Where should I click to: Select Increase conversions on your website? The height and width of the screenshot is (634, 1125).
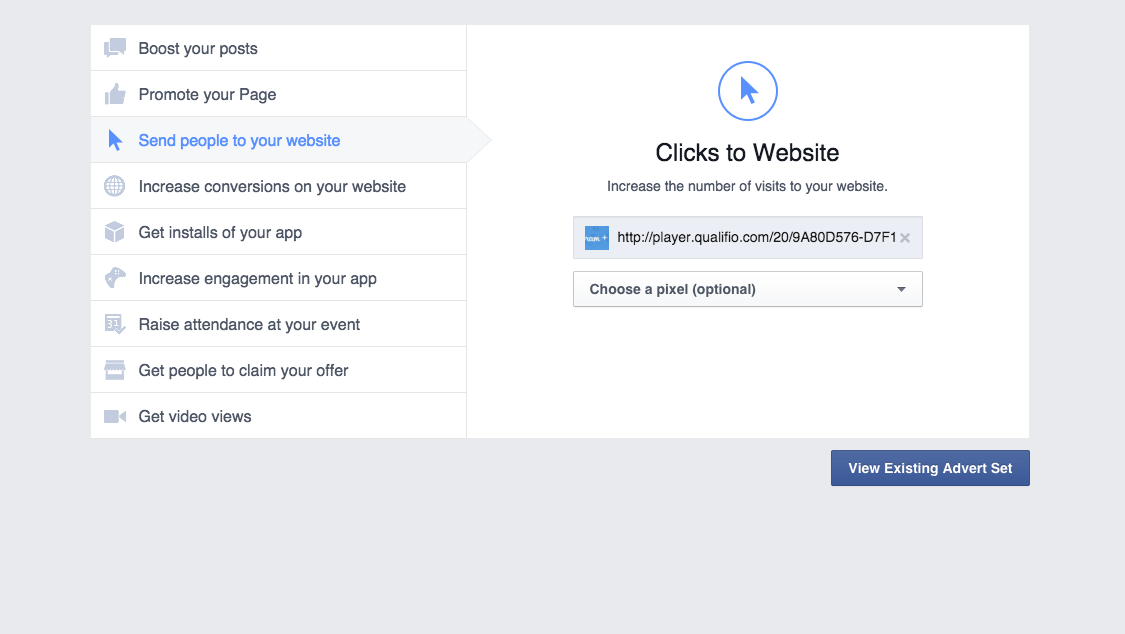point(272,186)
